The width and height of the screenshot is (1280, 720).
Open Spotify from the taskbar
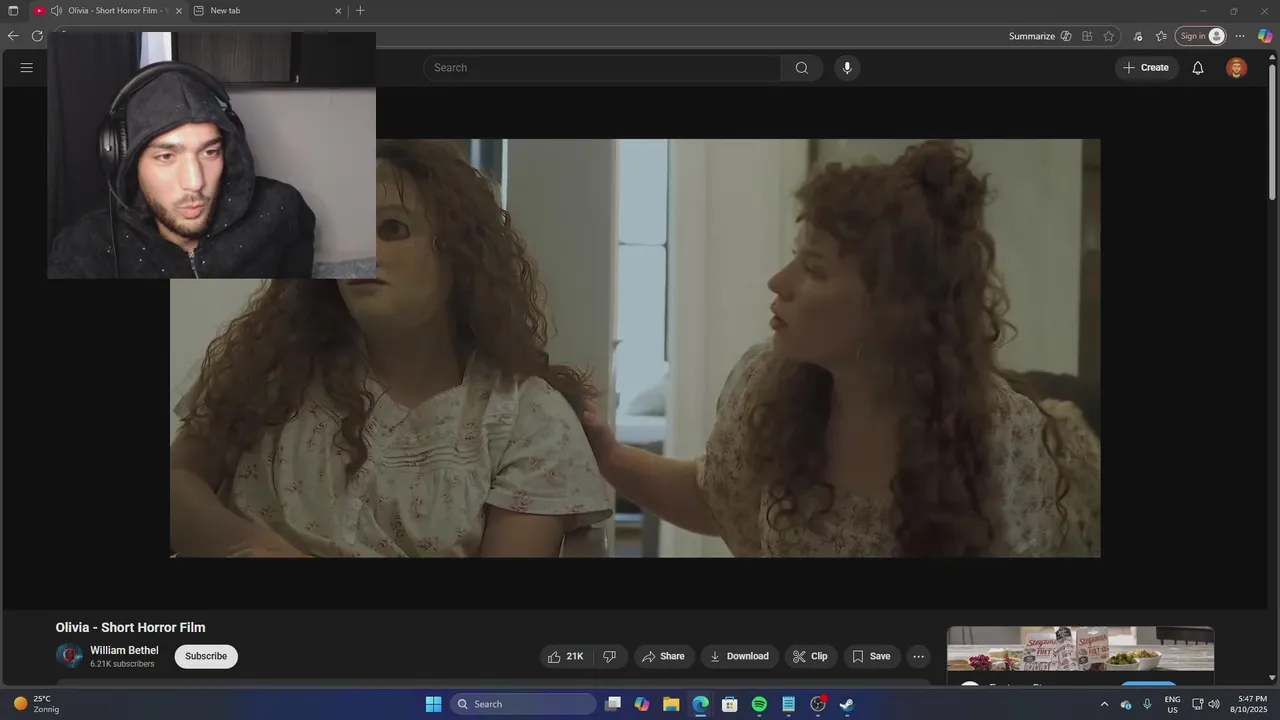[759, 704]
